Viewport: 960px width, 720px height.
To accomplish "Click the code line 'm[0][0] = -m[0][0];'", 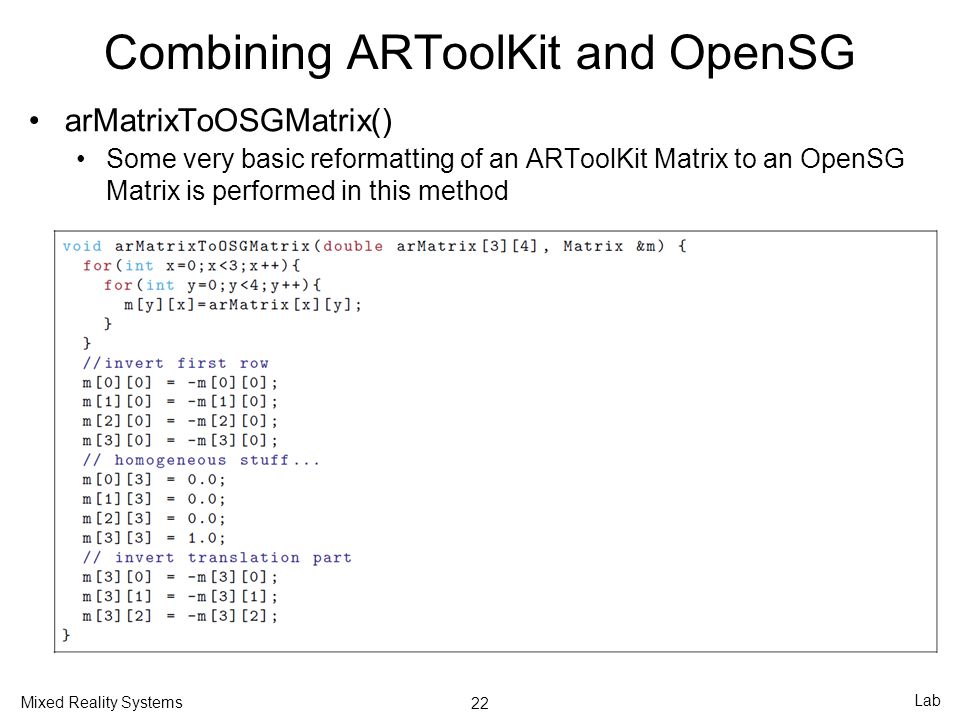I will coord(181,383).
